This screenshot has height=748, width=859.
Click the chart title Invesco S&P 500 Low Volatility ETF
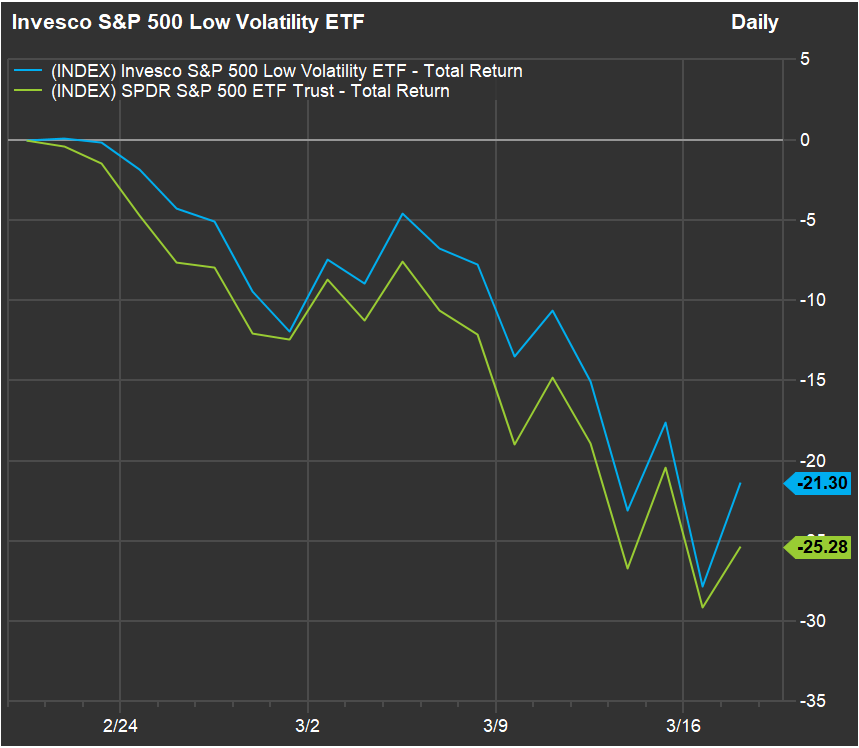[x=188, y=22]
